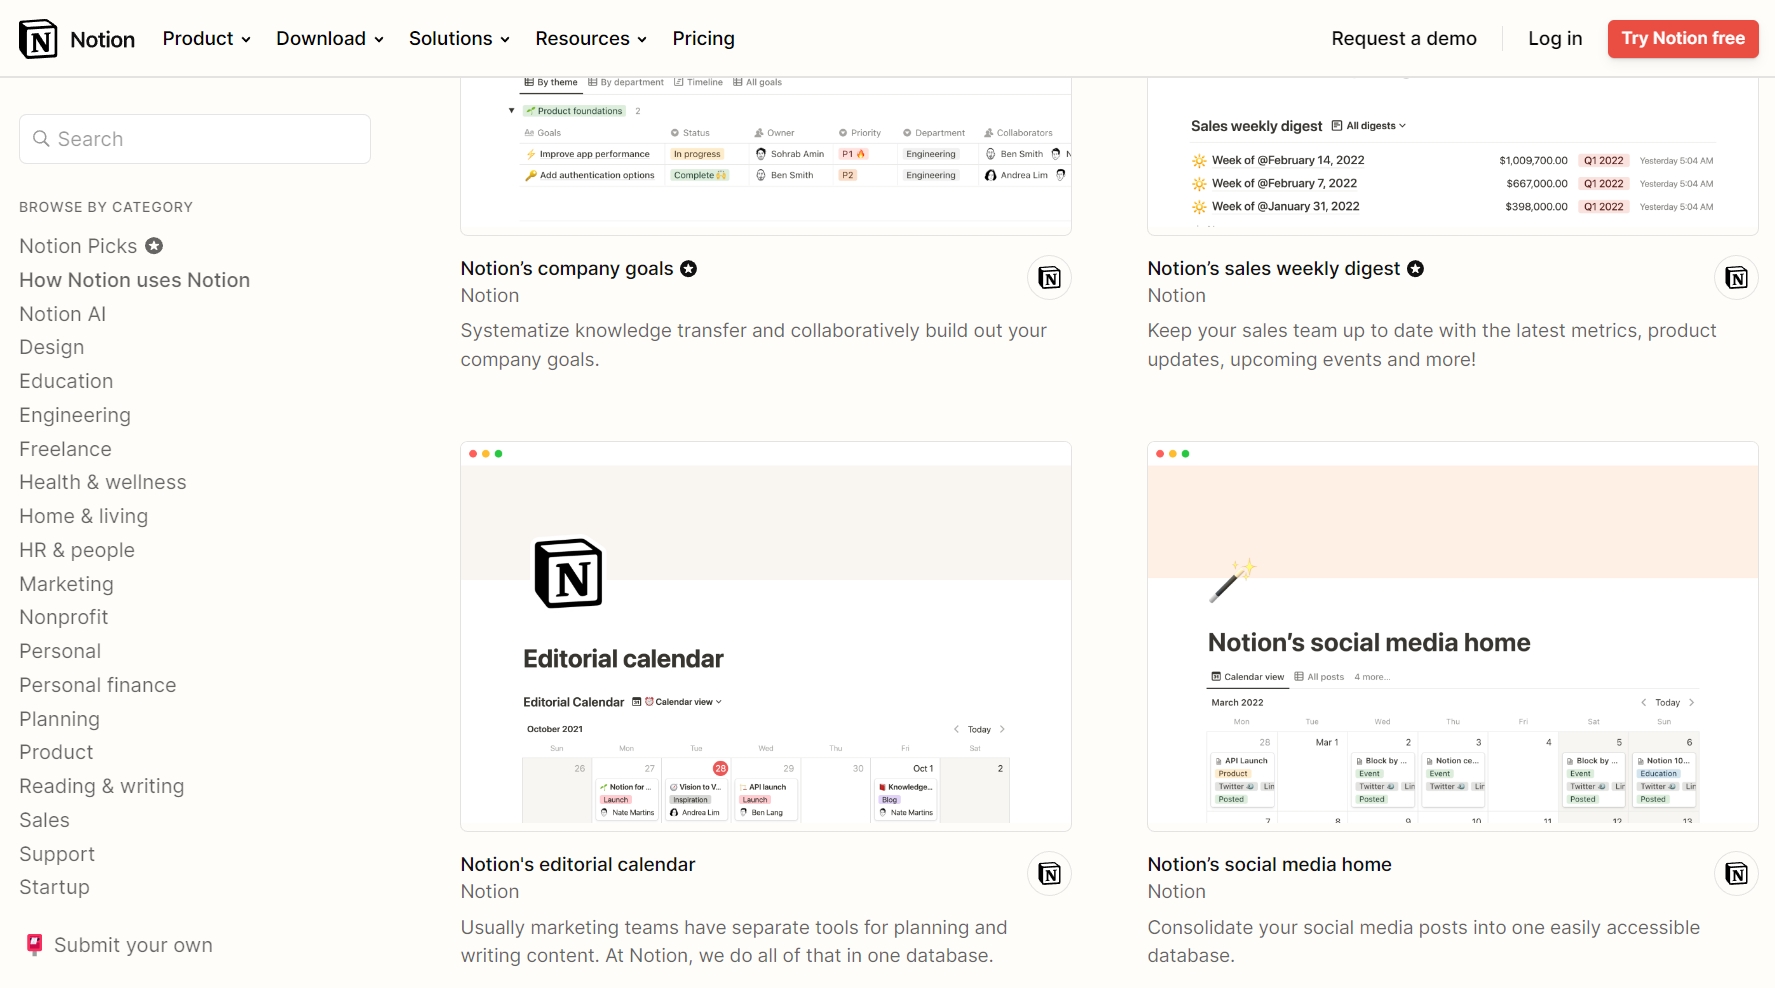Viewport: 1775px width, 988px height.
Task: Click the magnifier icon in the search box
Action: tap(41, 139)
